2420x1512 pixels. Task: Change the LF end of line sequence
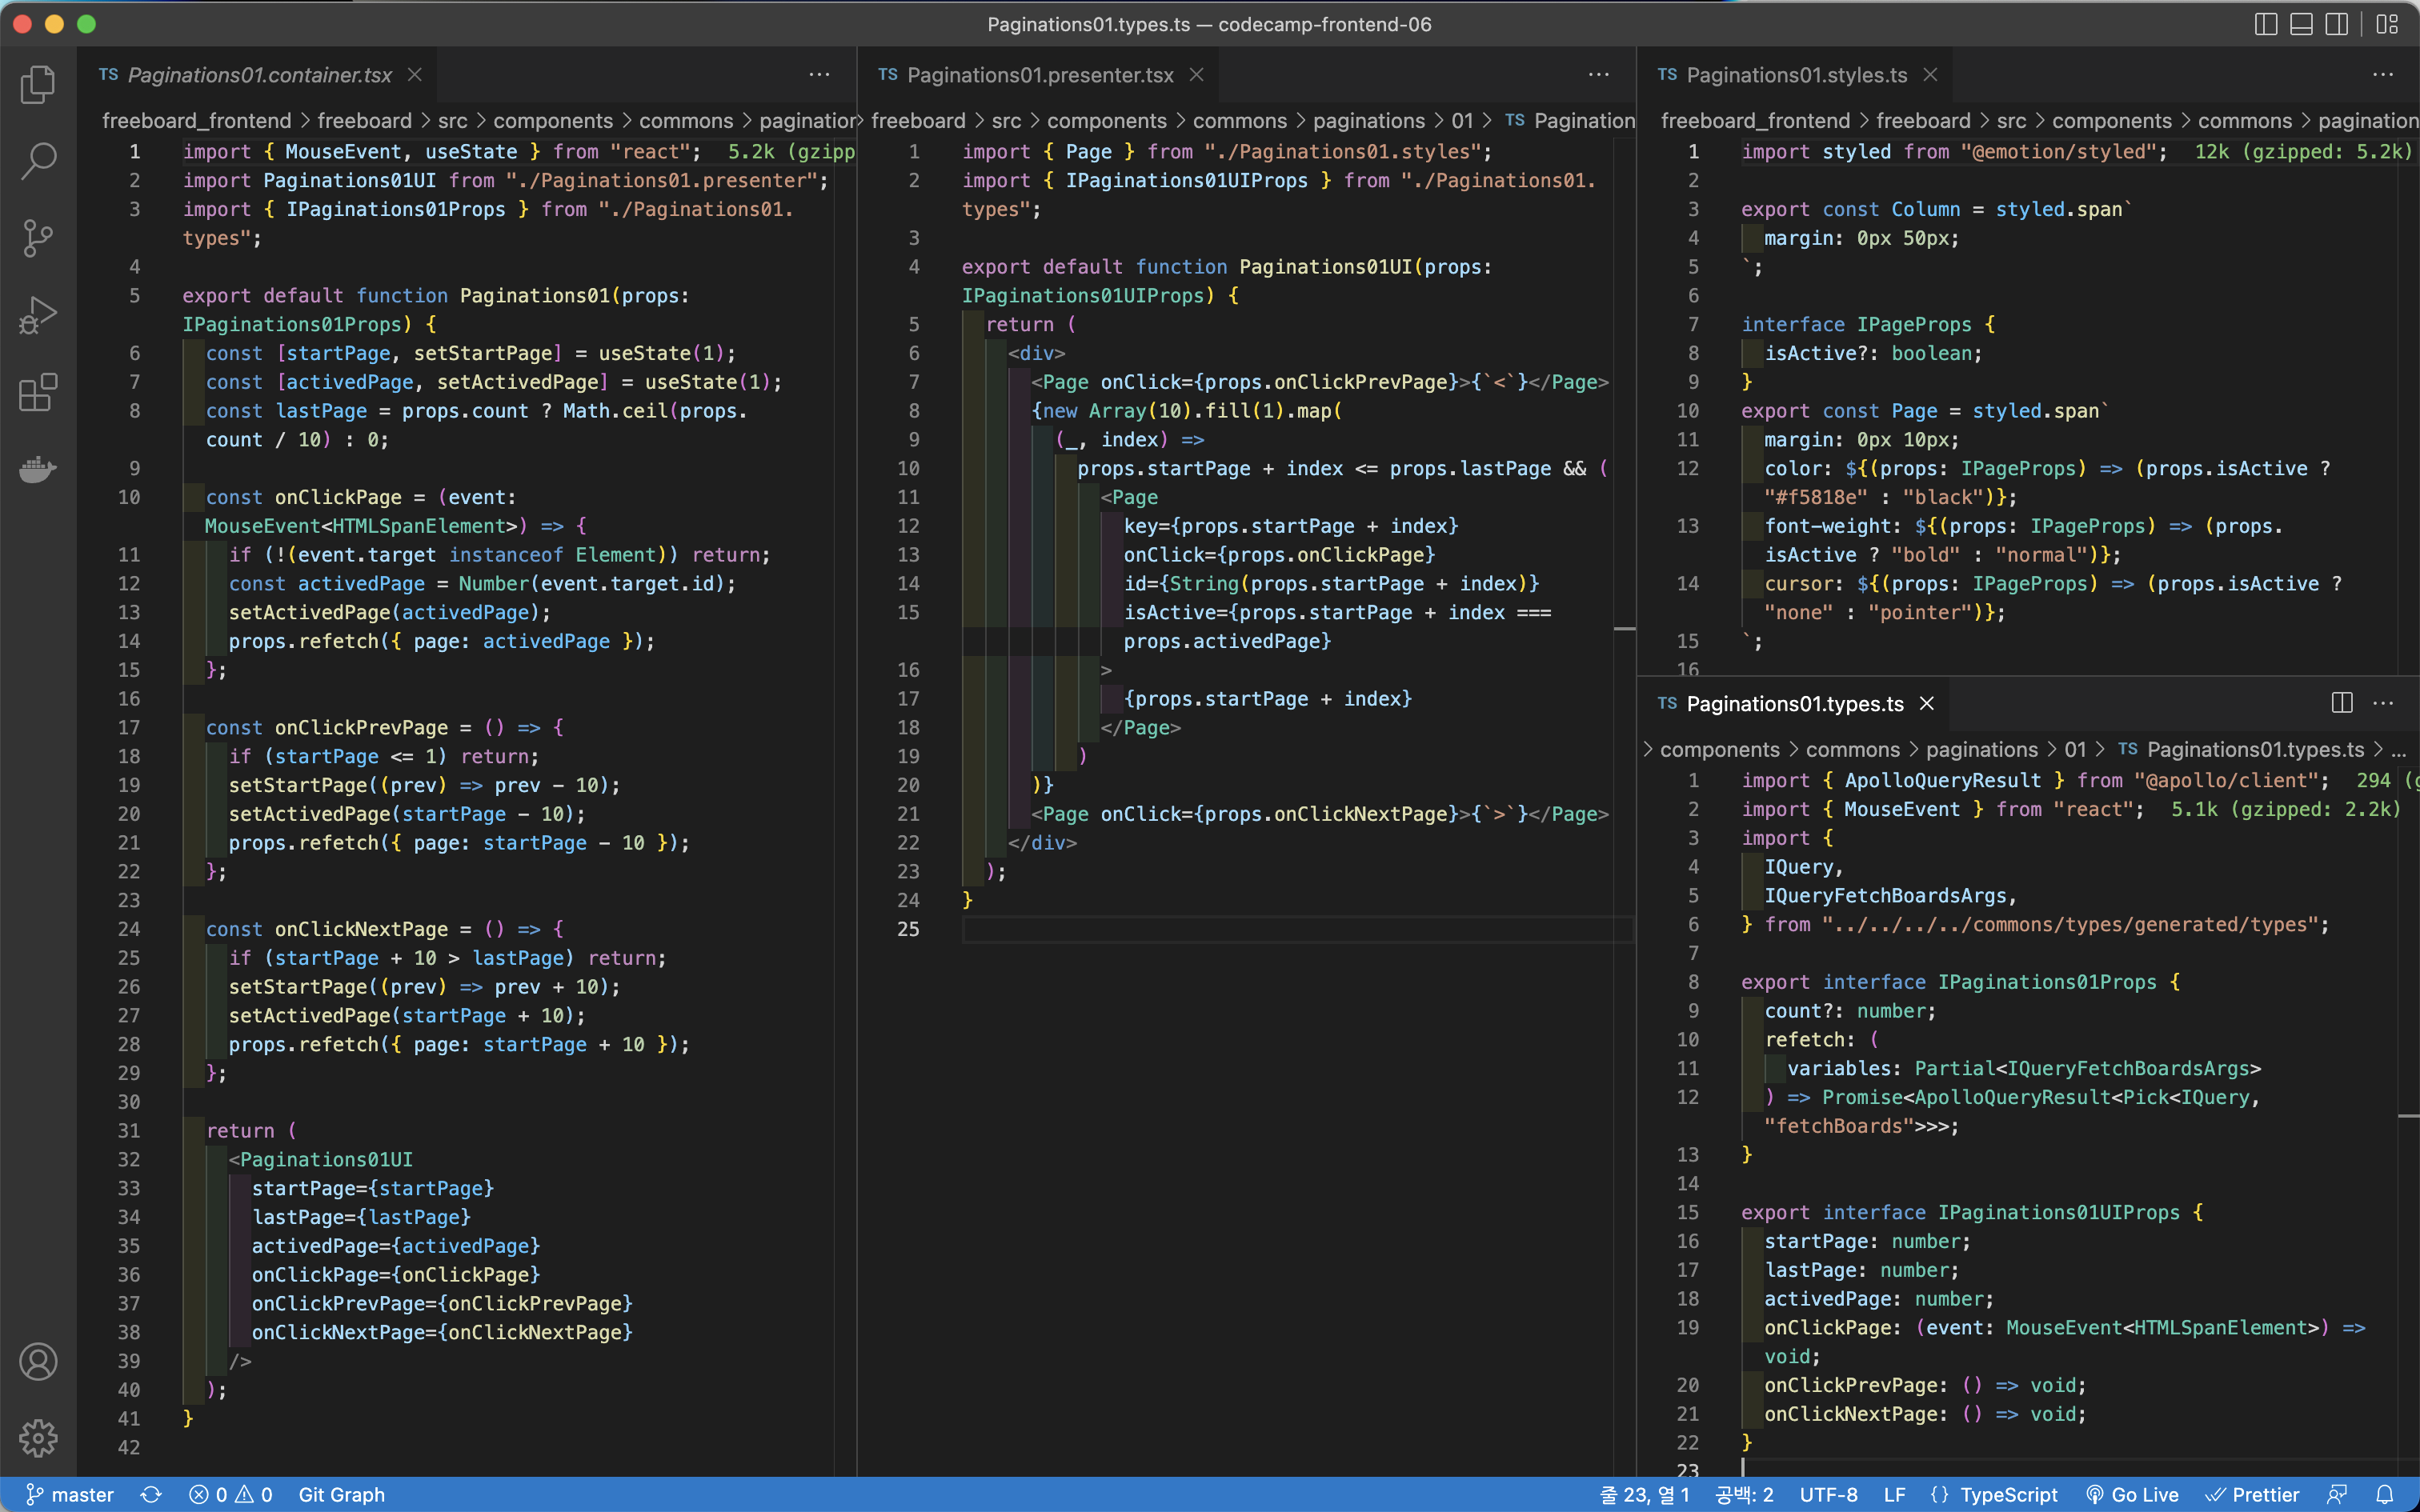[x=1894, y=1494]
